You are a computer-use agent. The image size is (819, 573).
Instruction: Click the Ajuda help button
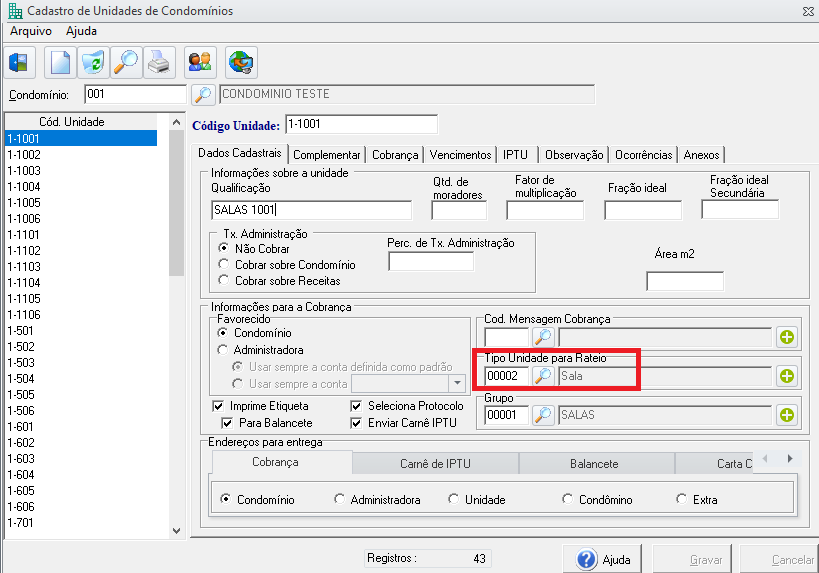click(x=603, y=559)
